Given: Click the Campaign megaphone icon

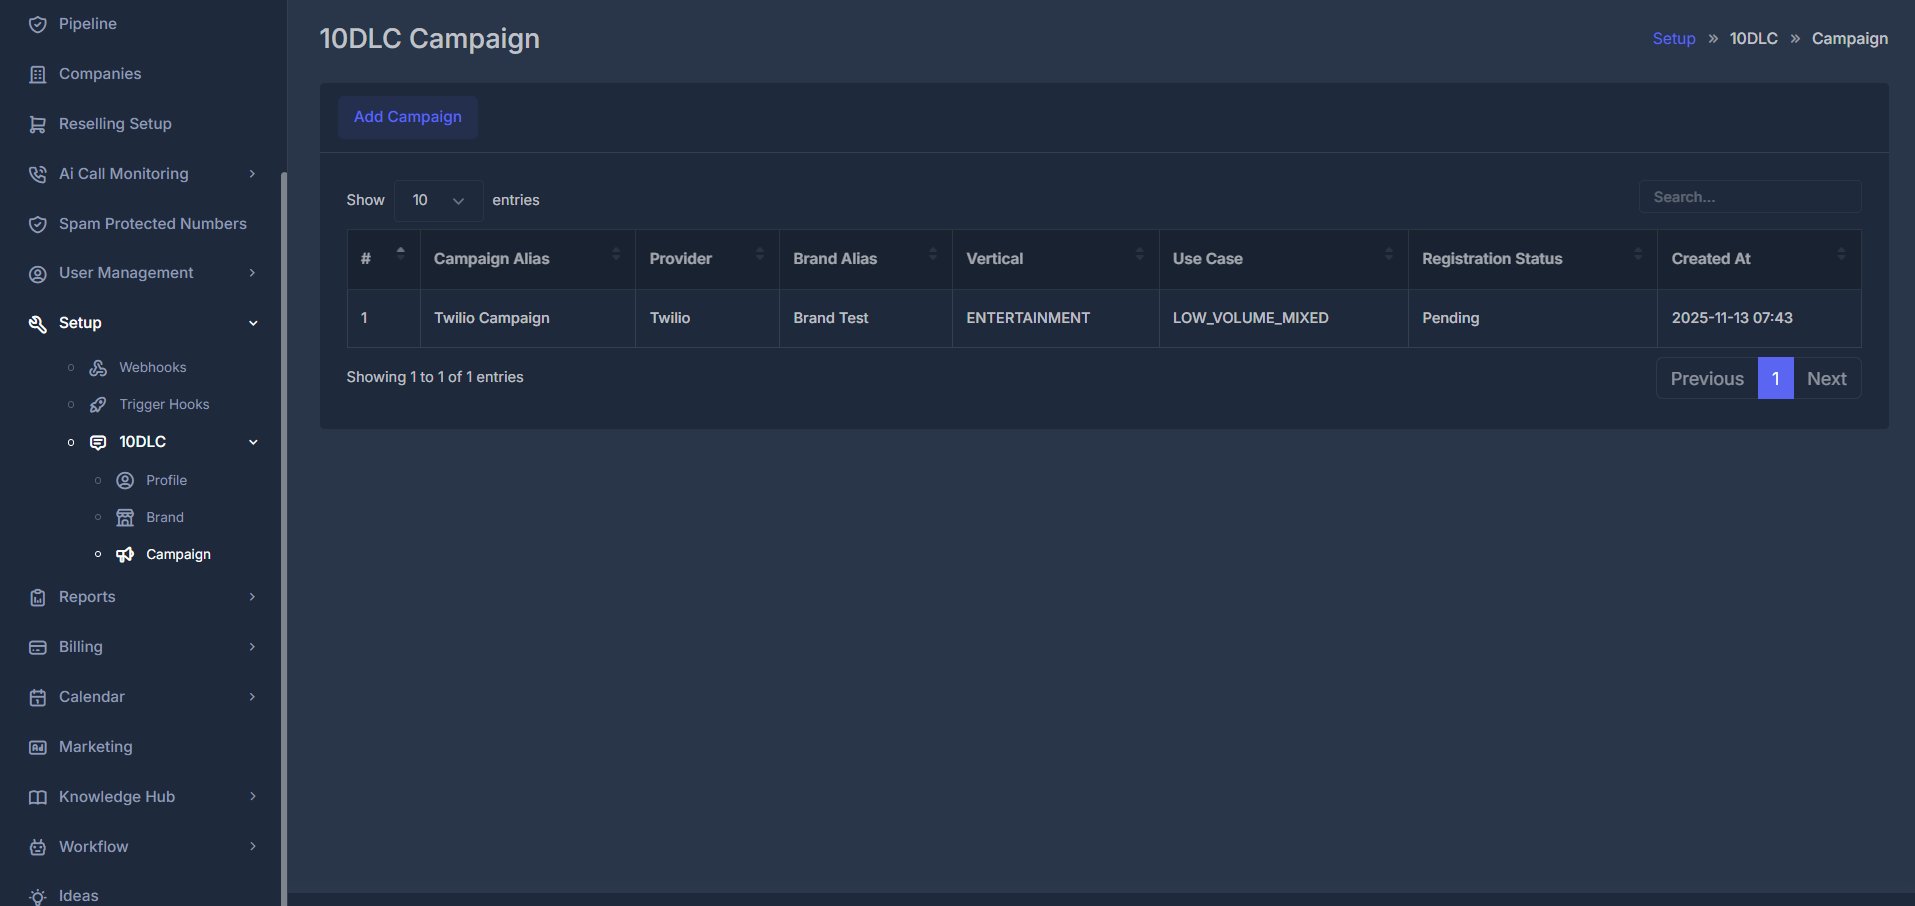Looking at the screenshot, I should tap(124, 553).
